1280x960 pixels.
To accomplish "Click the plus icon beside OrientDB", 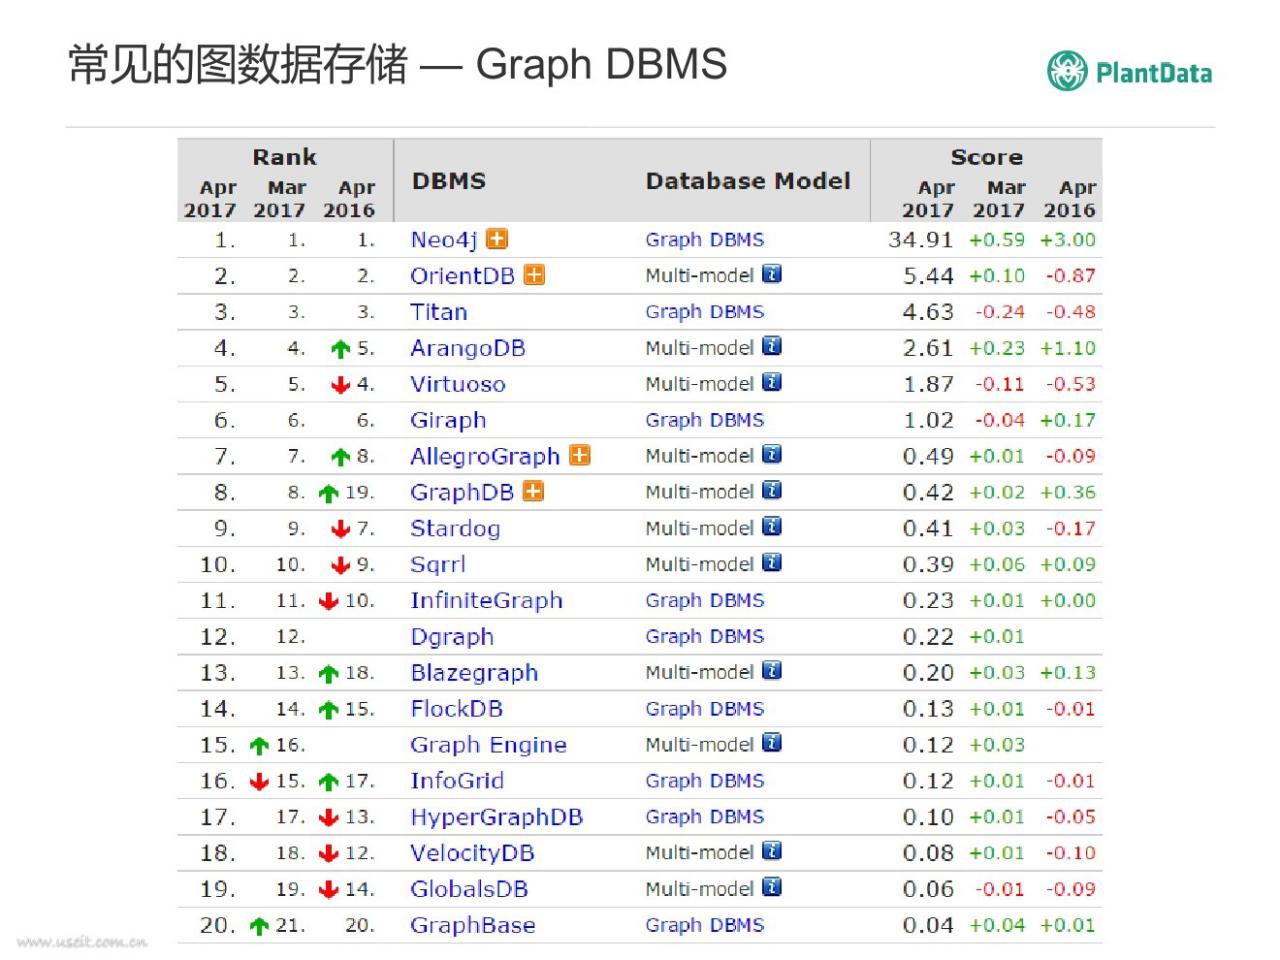I will (x=535, y=275).
